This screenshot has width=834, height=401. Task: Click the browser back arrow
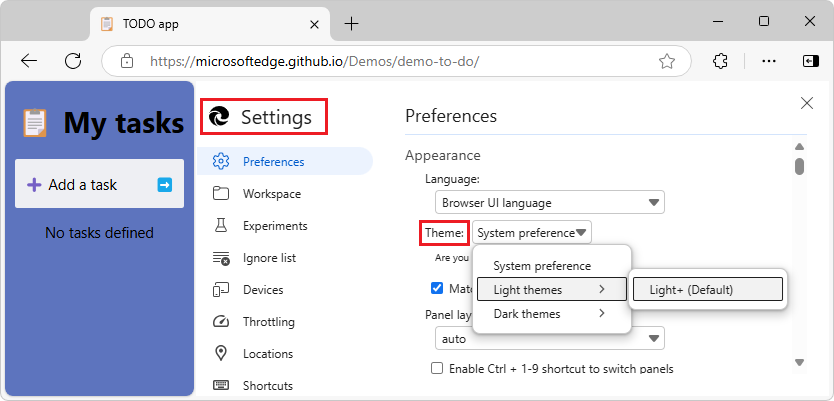coord(29,61)
